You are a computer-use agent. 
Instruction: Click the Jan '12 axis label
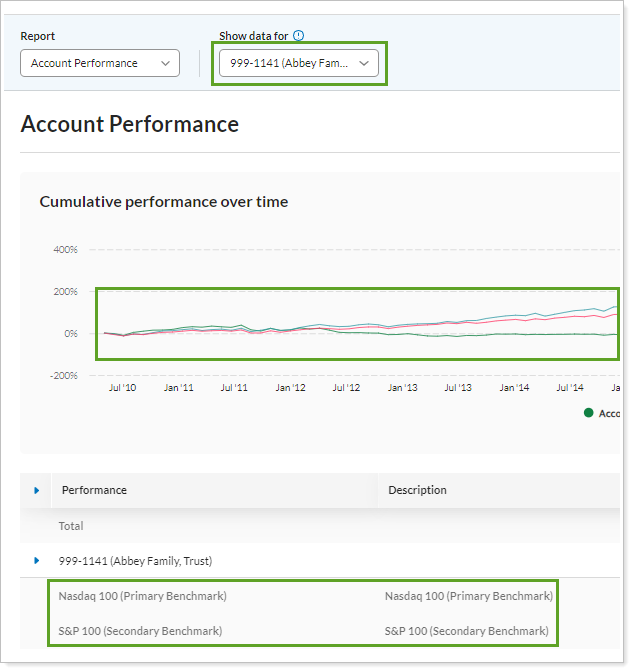[290, 386]
